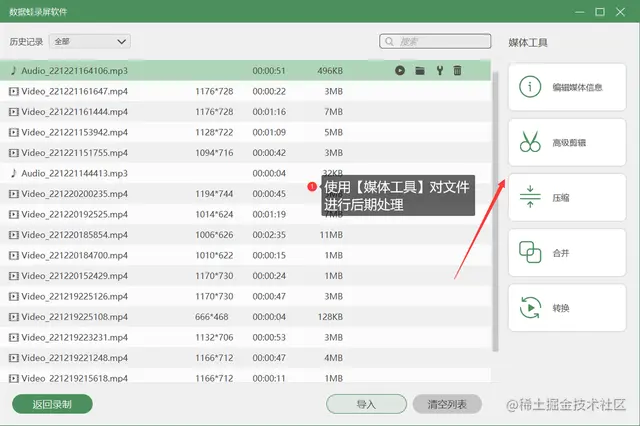Click resolution 1128*722 in the list
The image size is (640, 426).
click(214, 132)
